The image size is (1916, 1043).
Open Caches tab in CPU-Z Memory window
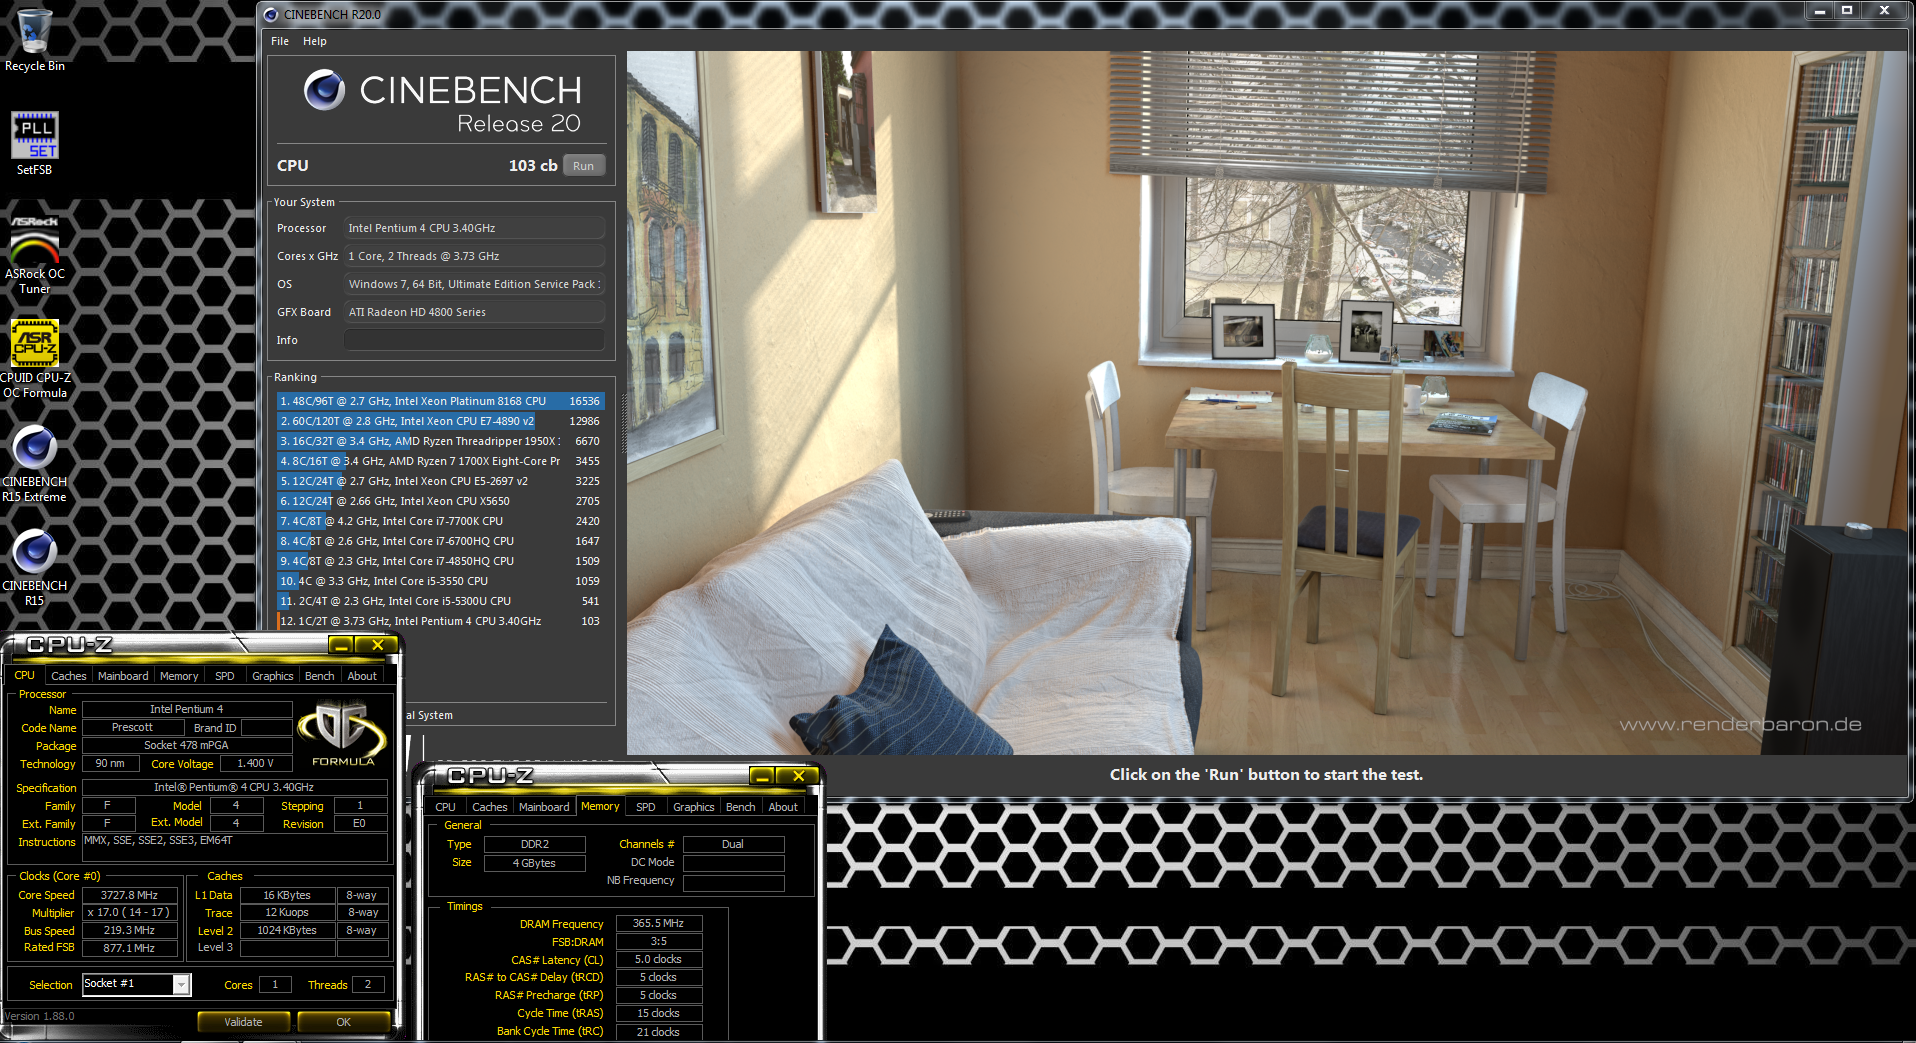click(490, 807)
